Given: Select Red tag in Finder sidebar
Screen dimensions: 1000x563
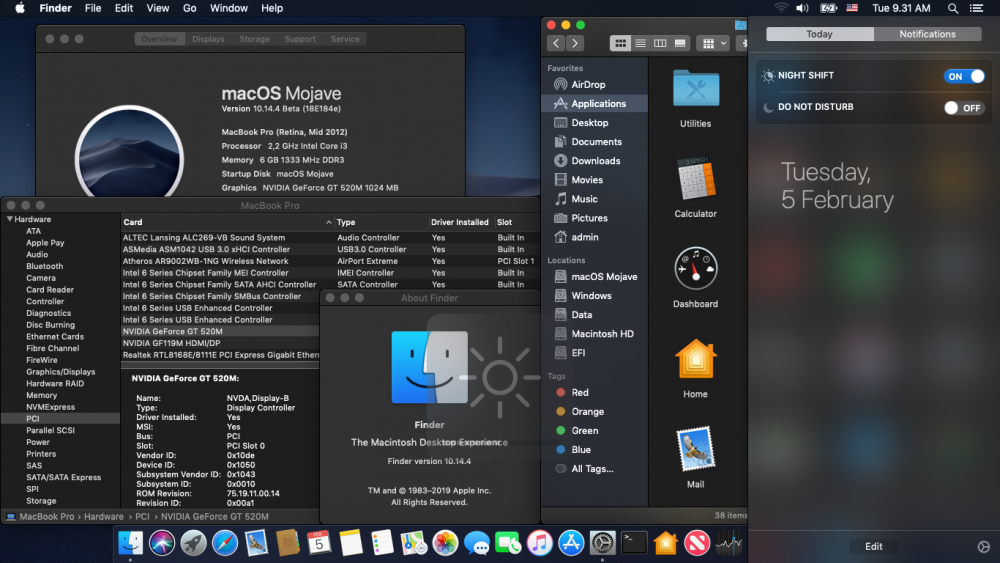Looking at the screenshot, I should click(594, 393).
